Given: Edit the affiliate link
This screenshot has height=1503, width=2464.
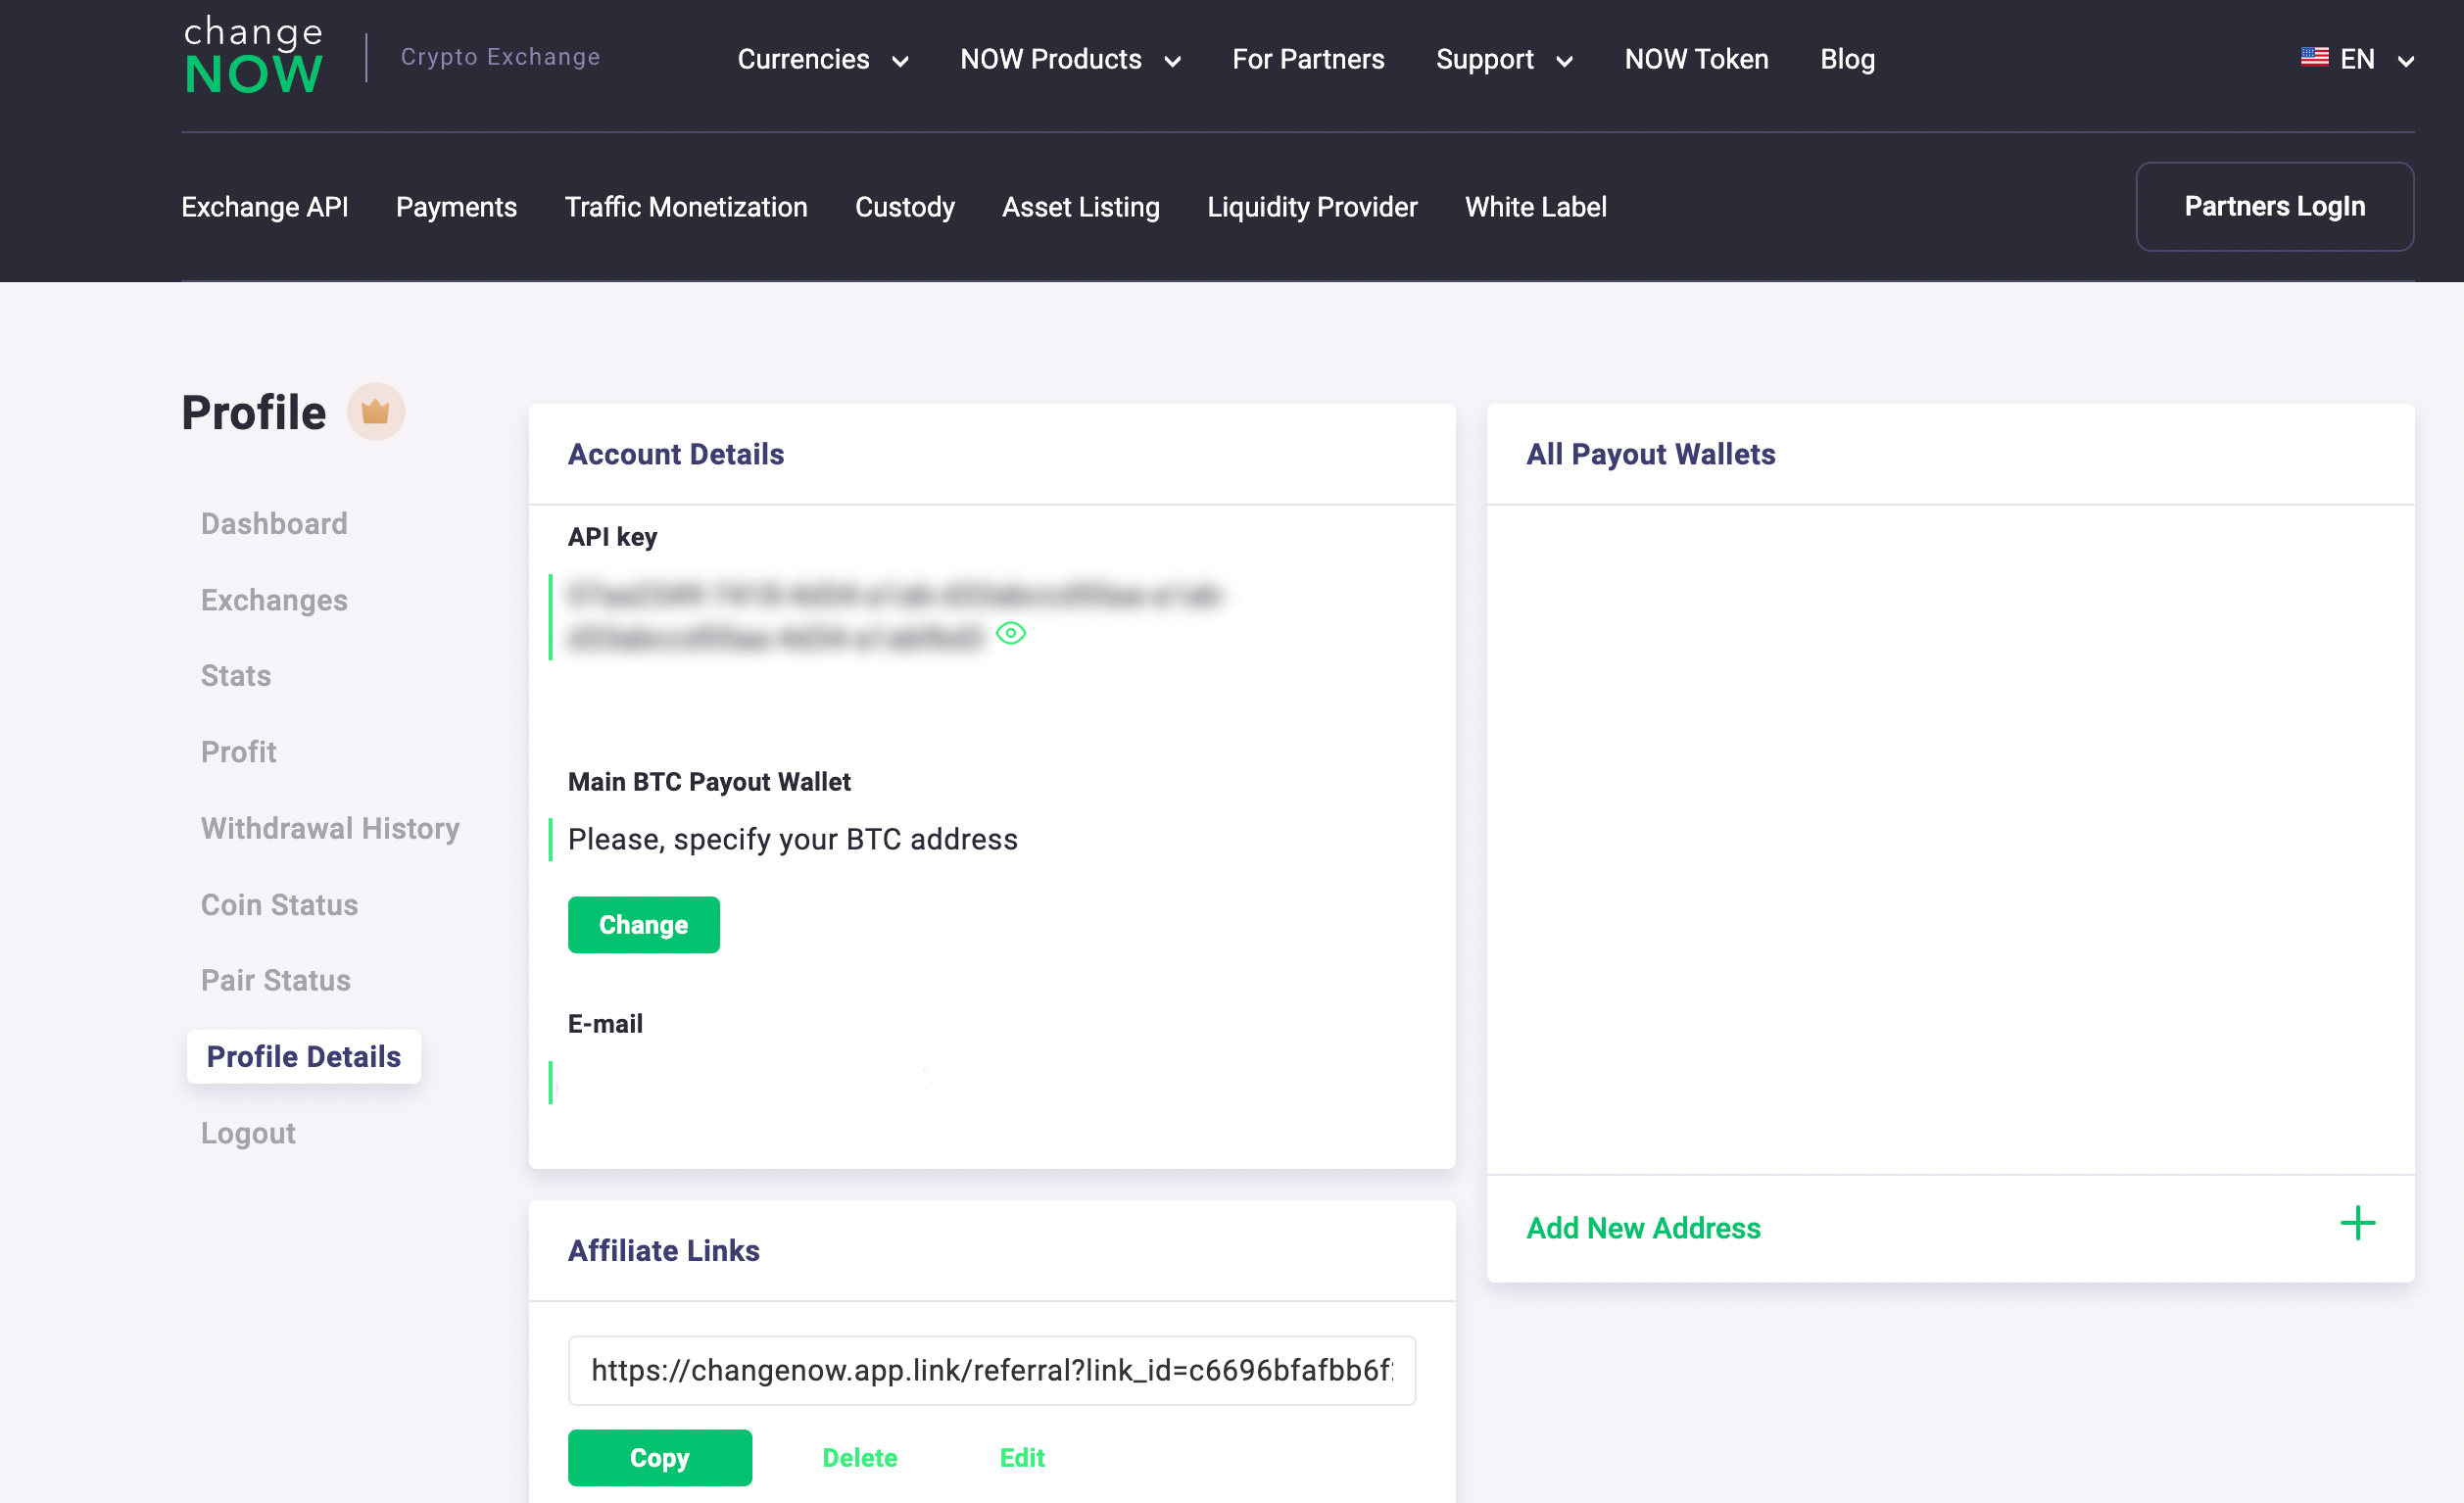Looking at the screenshot, I should point(1022,1458).
